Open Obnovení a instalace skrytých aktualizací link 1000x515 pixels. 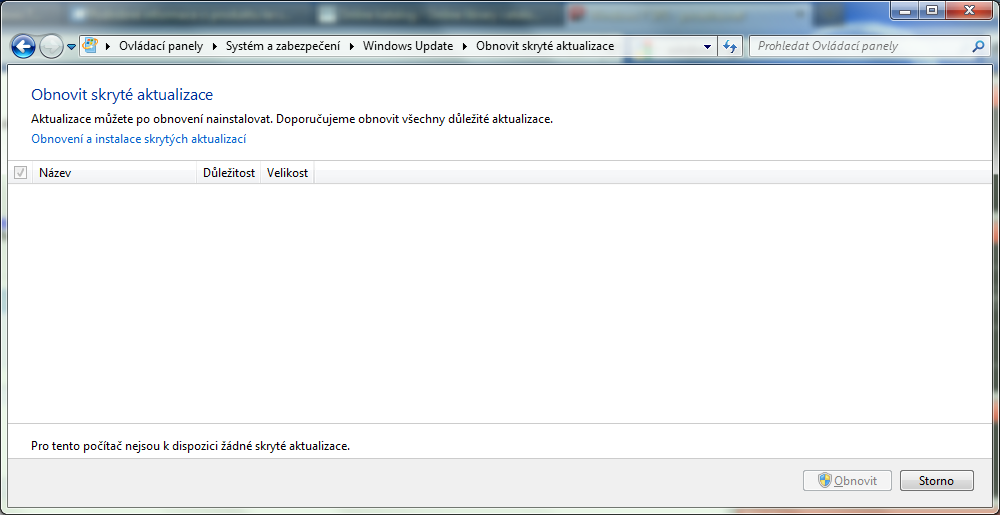pyautogui.click(x=138, y=139)
